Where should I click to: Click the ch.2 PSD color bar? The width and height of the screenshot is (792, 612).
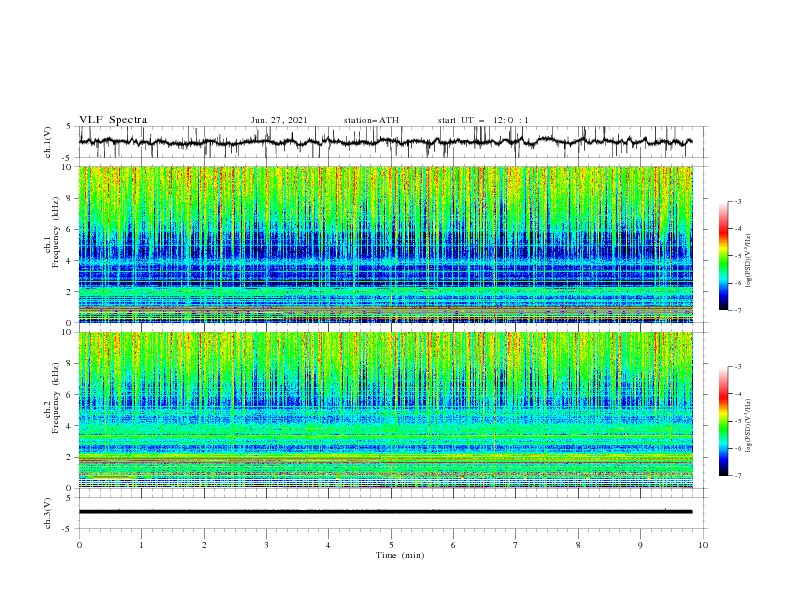coord(723,421)
